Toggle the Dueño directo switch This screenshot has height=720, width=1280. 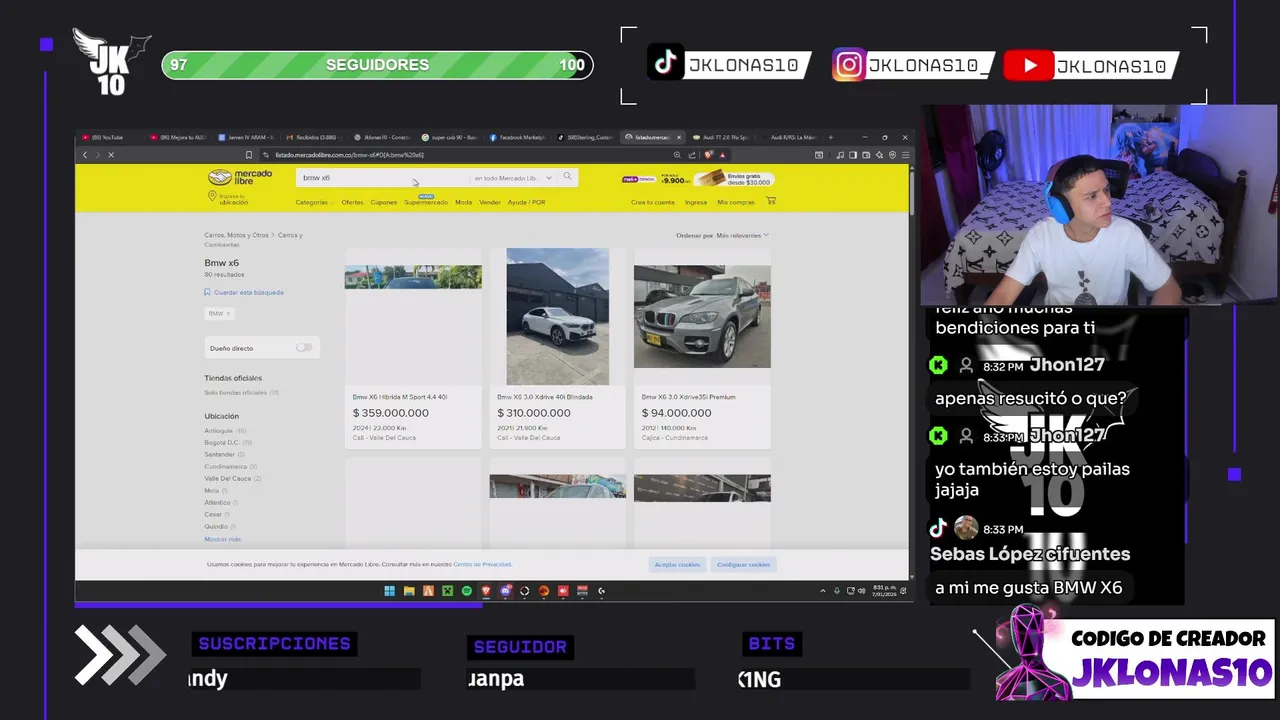(304, 347)
